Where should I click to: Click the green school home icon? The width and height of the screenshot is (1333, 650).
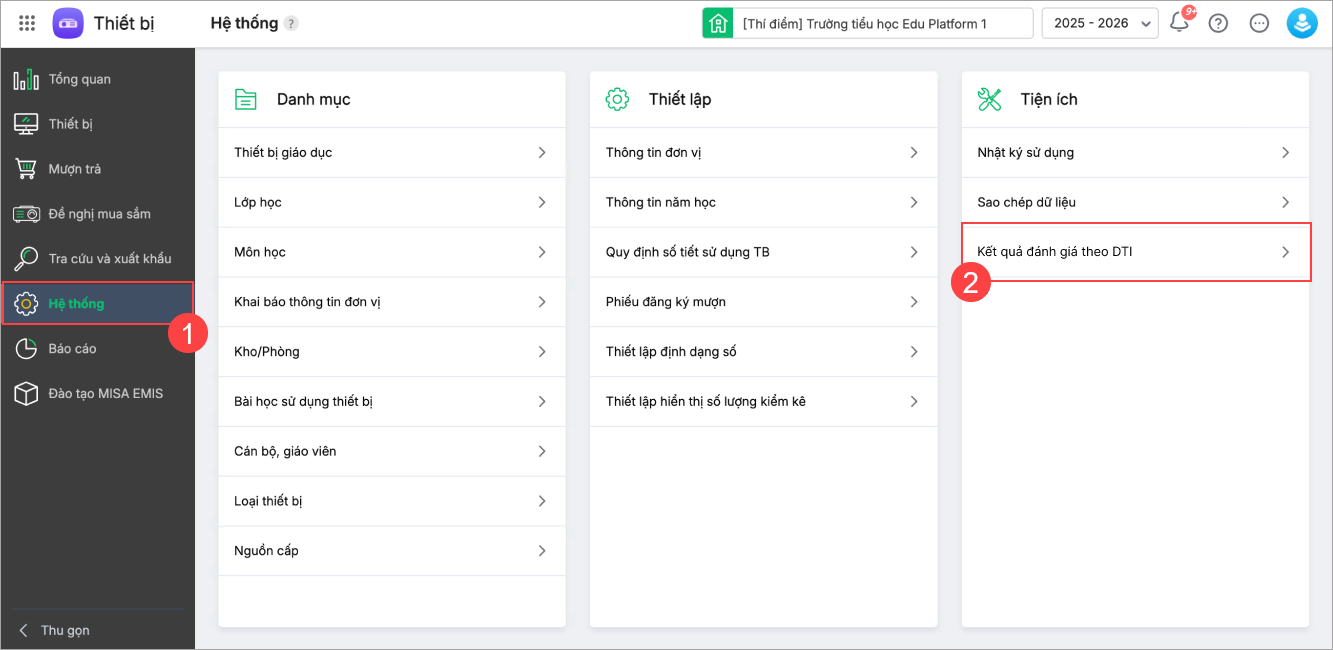(x=717, y=23)
